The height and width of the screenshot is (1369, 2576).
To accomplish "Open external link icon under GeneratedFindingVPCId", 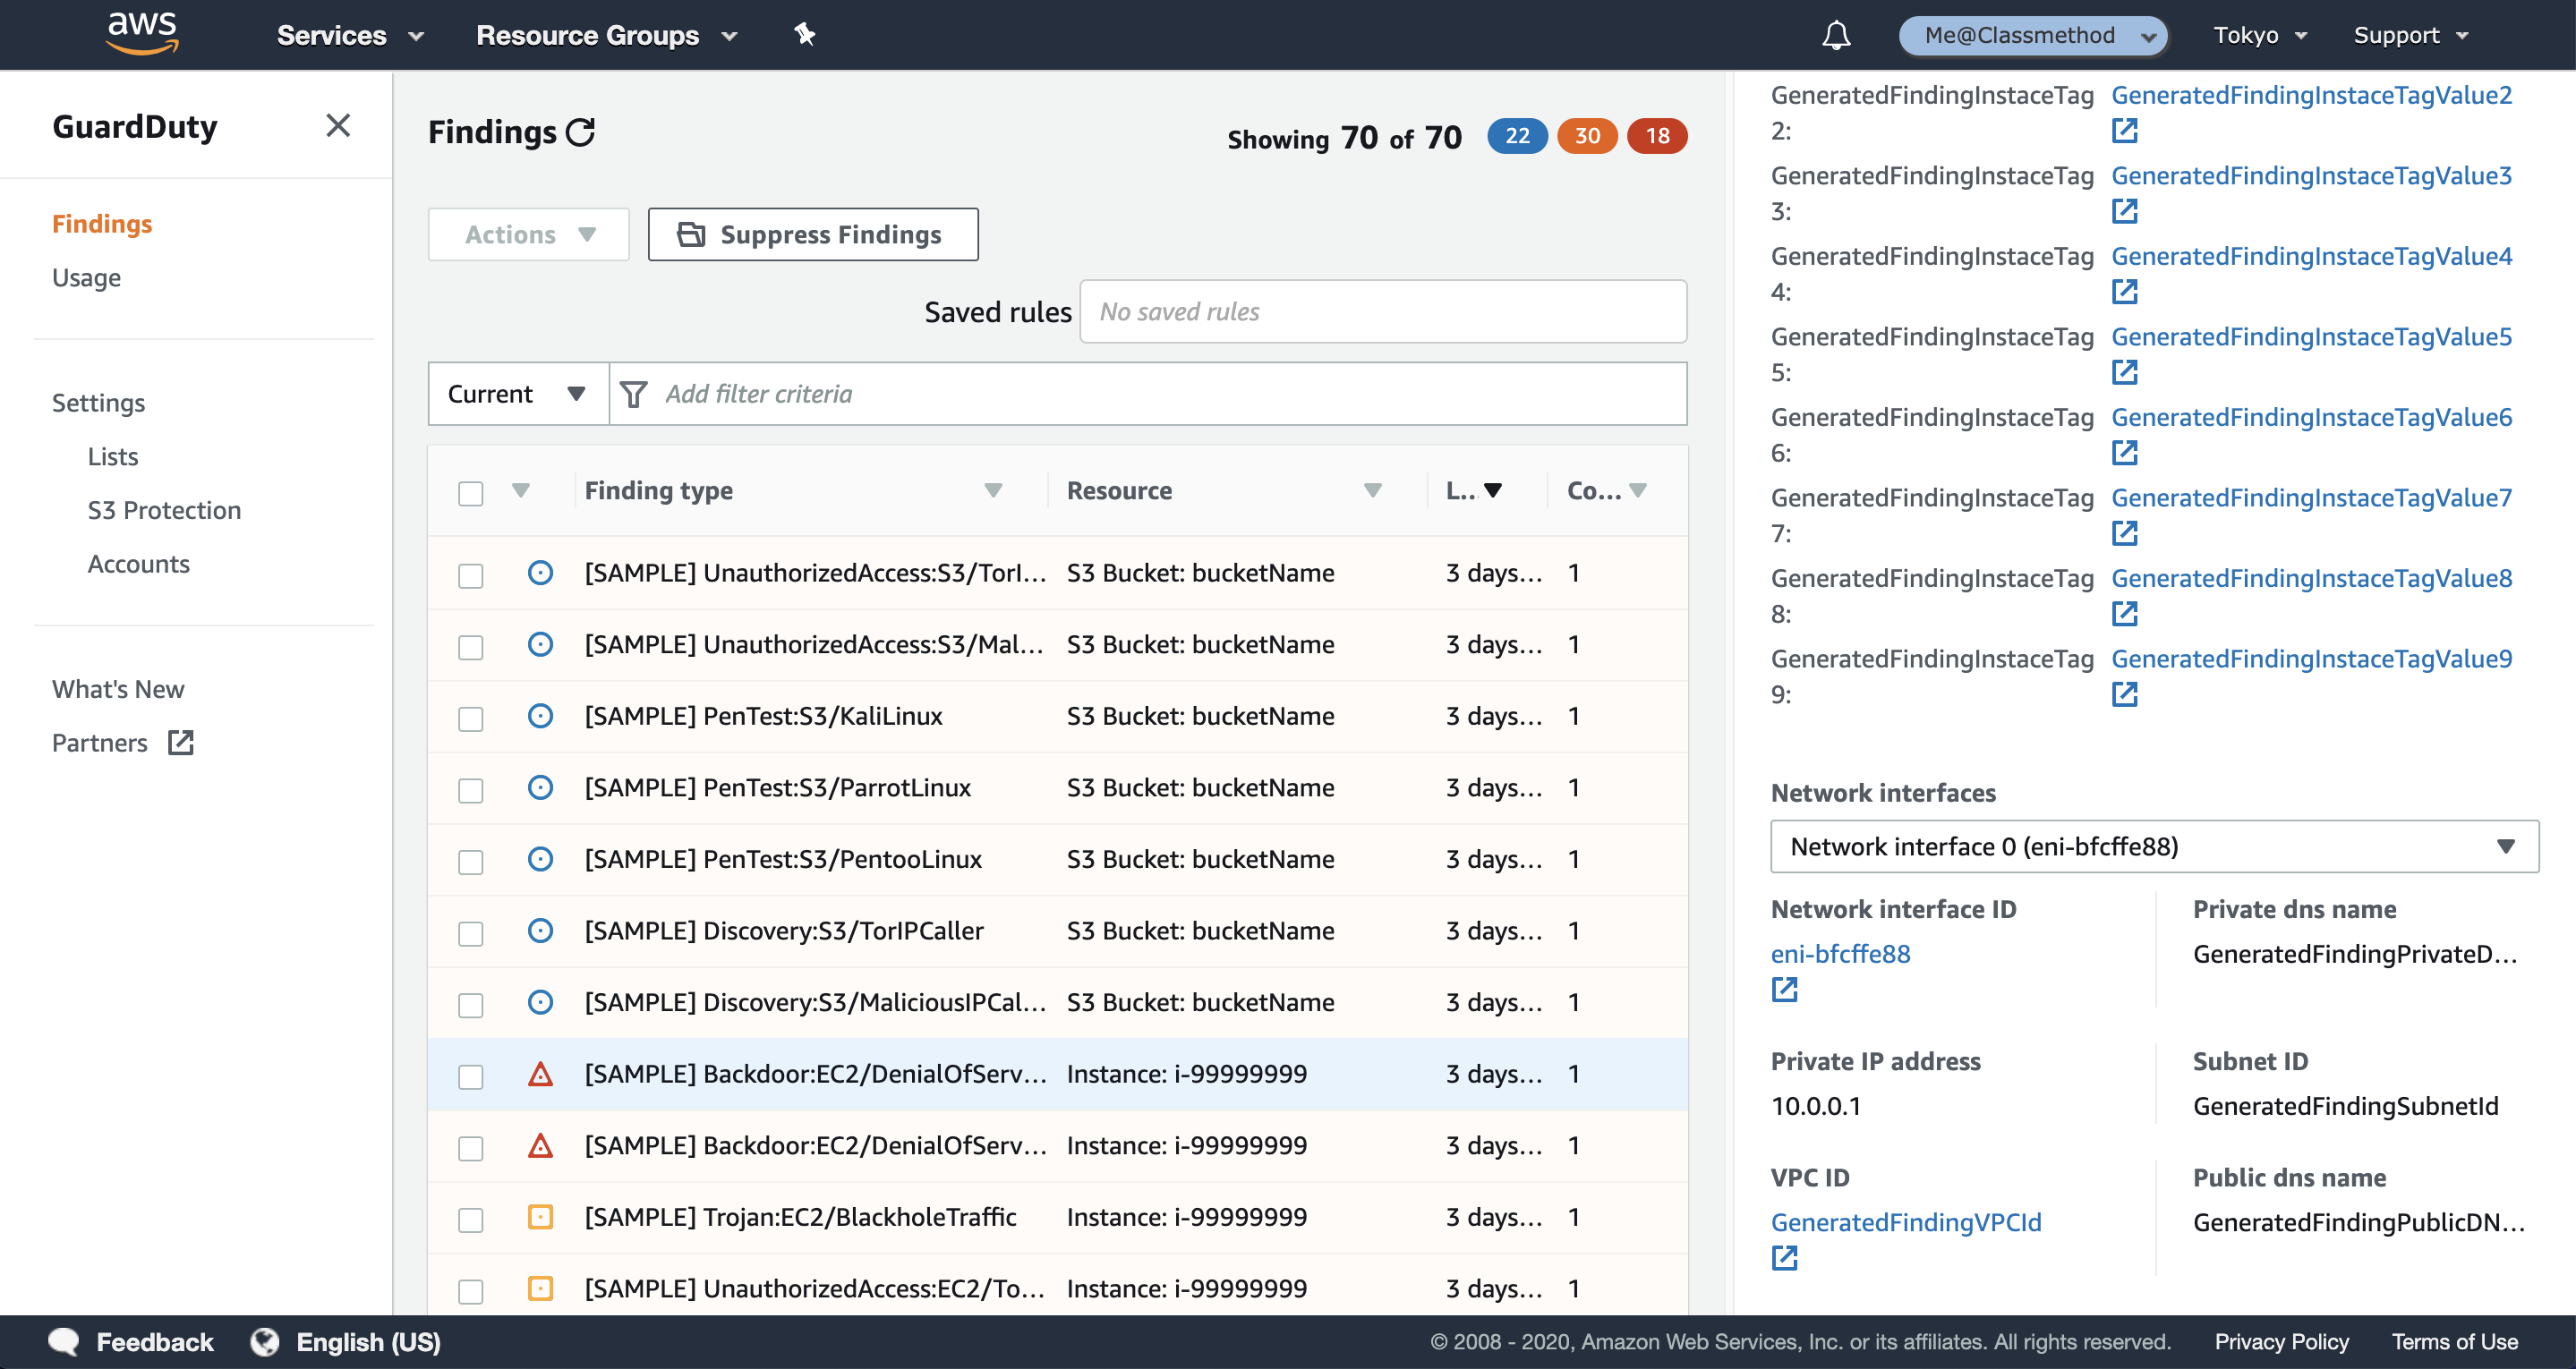I will point(1784,1258).
